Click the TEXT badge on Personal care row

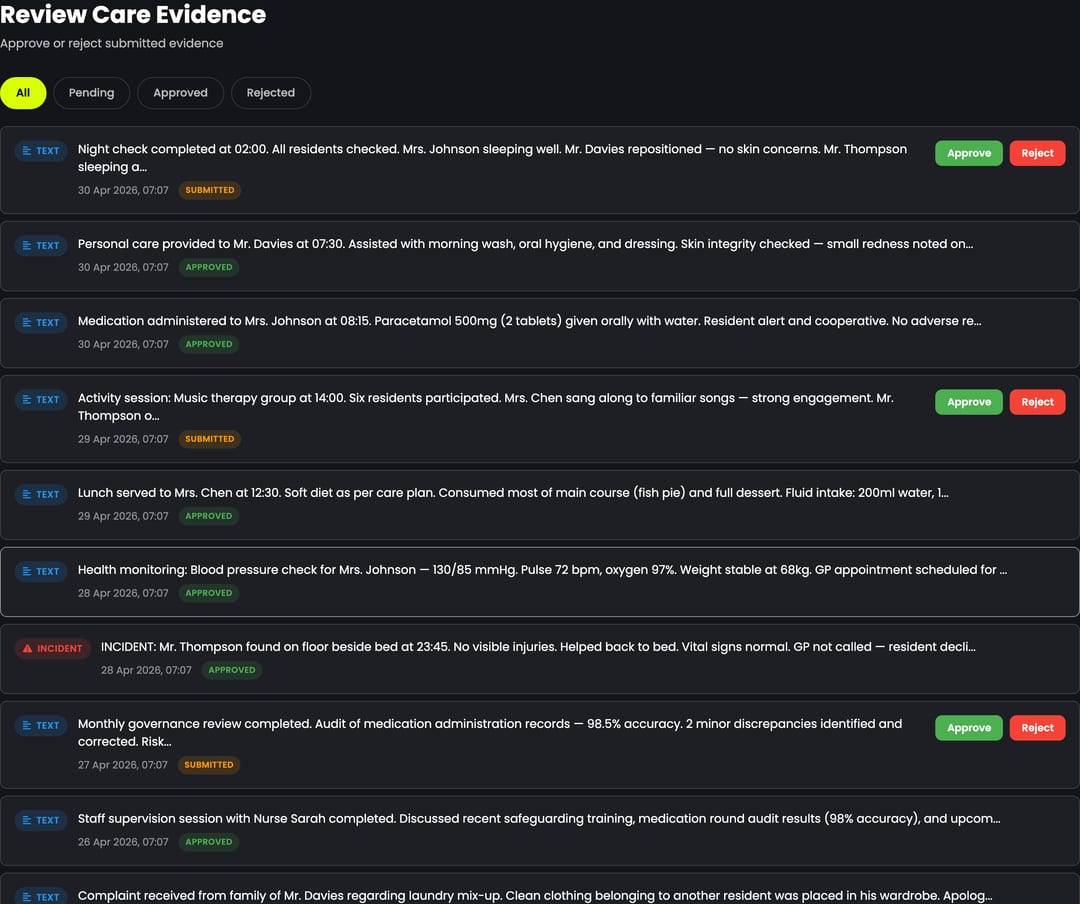tap(41, 245)
